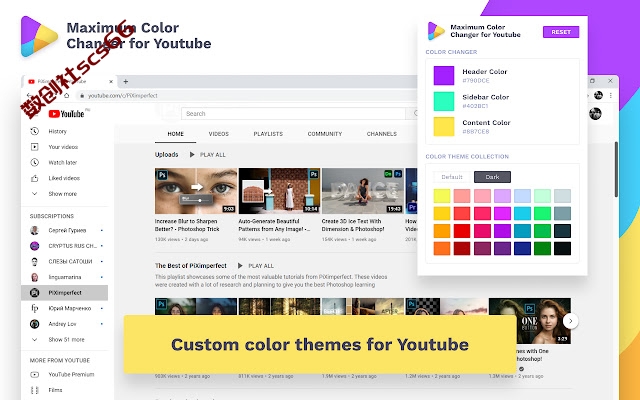Switch to the VIDEOS channel tab
The height and width of the screenshot is (400, 640).
[219, 134]
